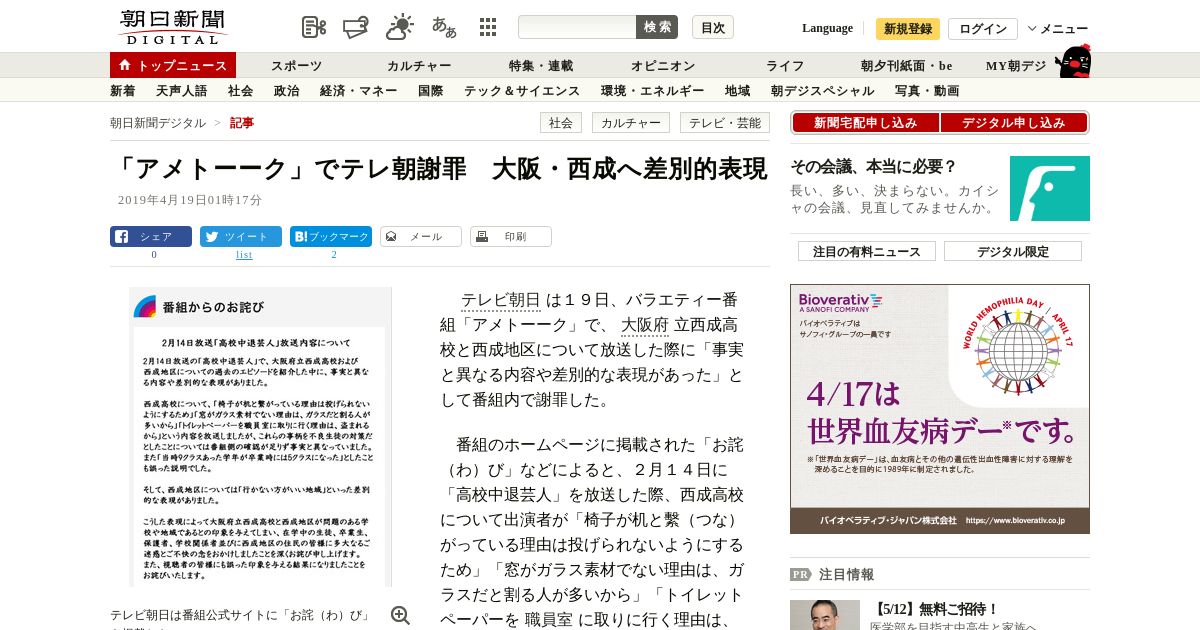Open the 番組からのお詫び apology image
The height and width of the screenshot is (630, 1200).
click(260, 437)
